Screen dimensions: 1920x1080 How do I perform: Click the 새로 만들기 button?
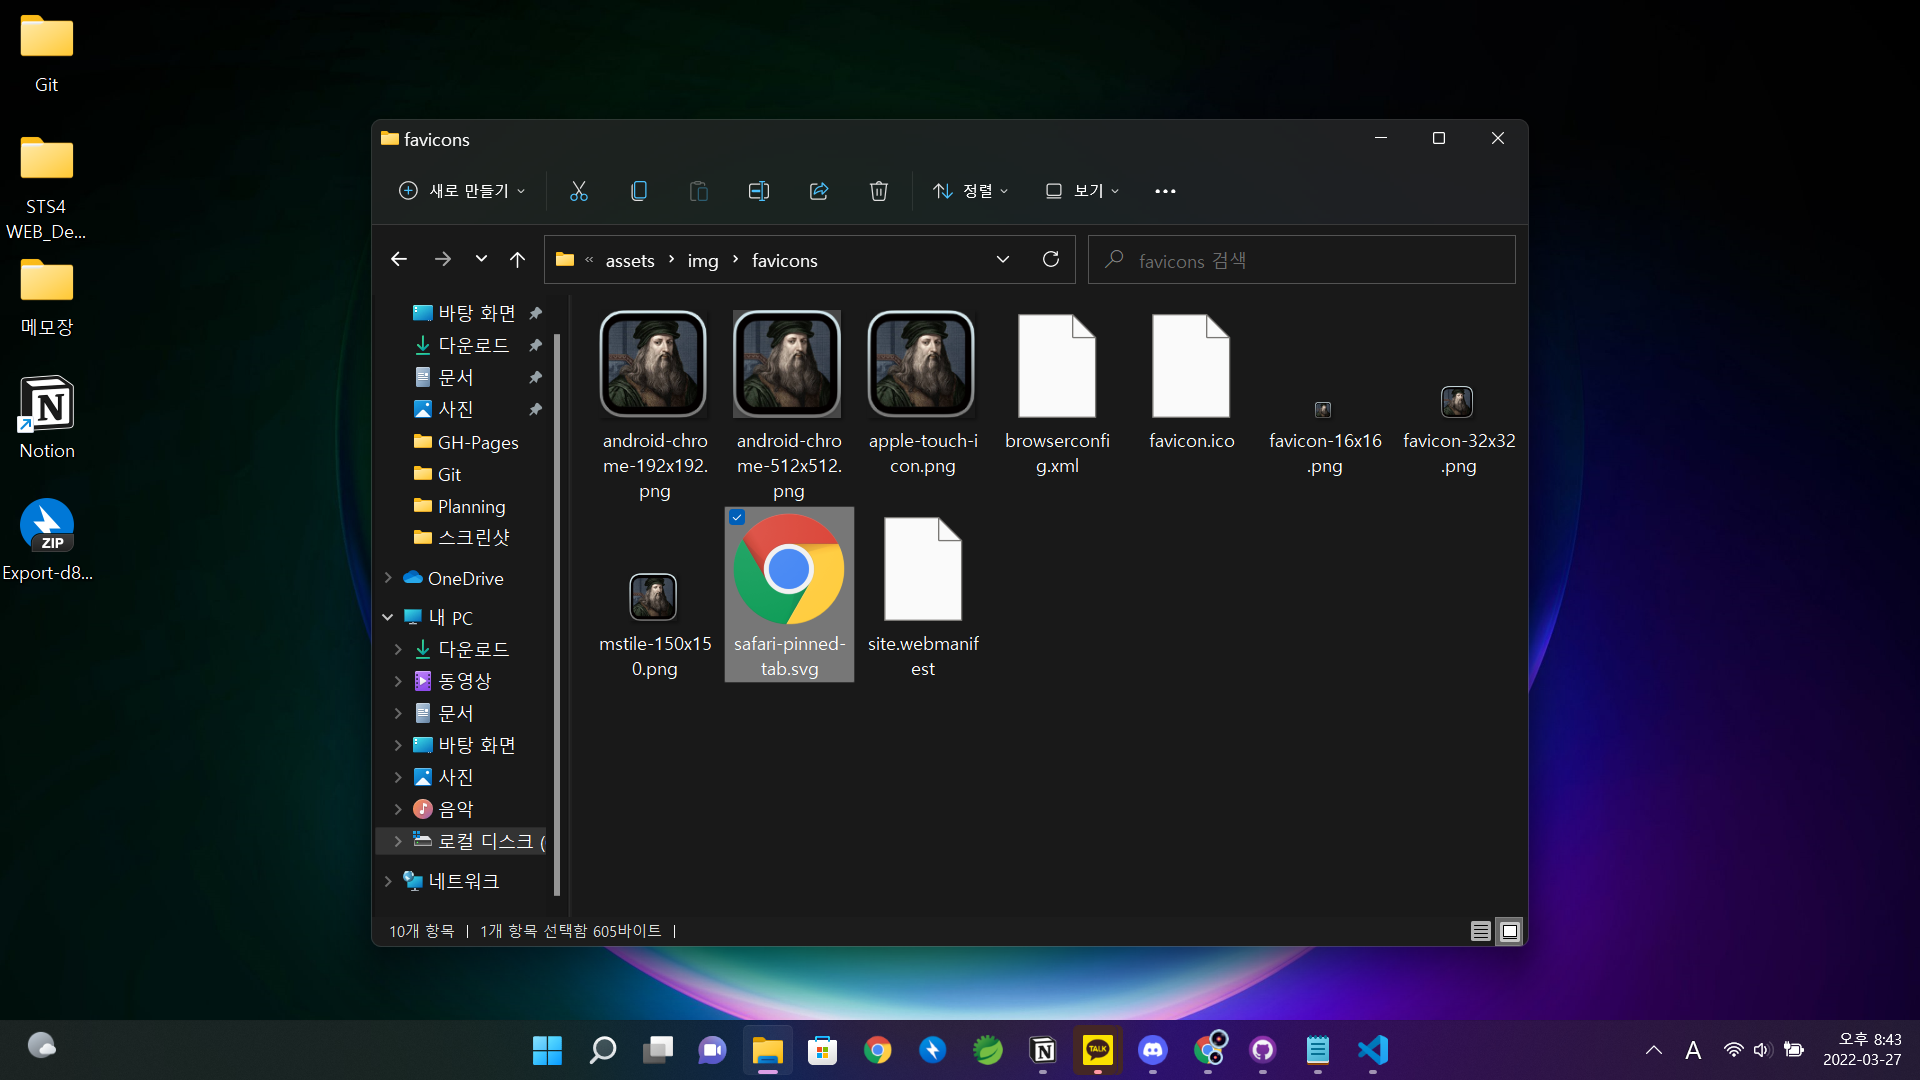click(x=462, y=191)
